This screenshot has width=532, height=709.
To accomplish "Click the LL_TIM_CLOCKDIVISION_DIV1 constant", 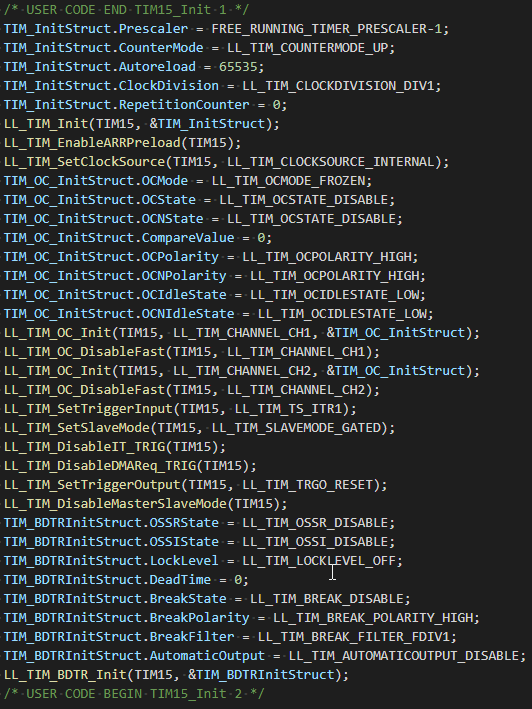I will coord(338,85).
